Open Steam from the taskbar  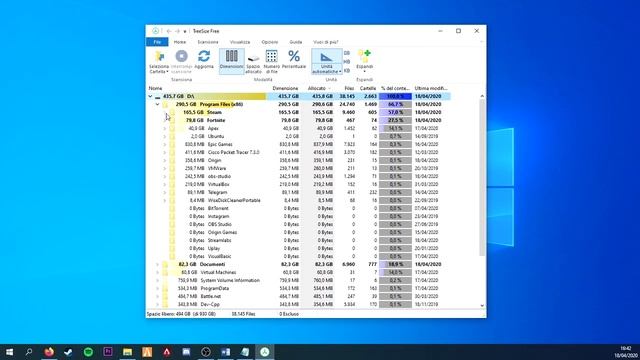[x=68, y=352]
